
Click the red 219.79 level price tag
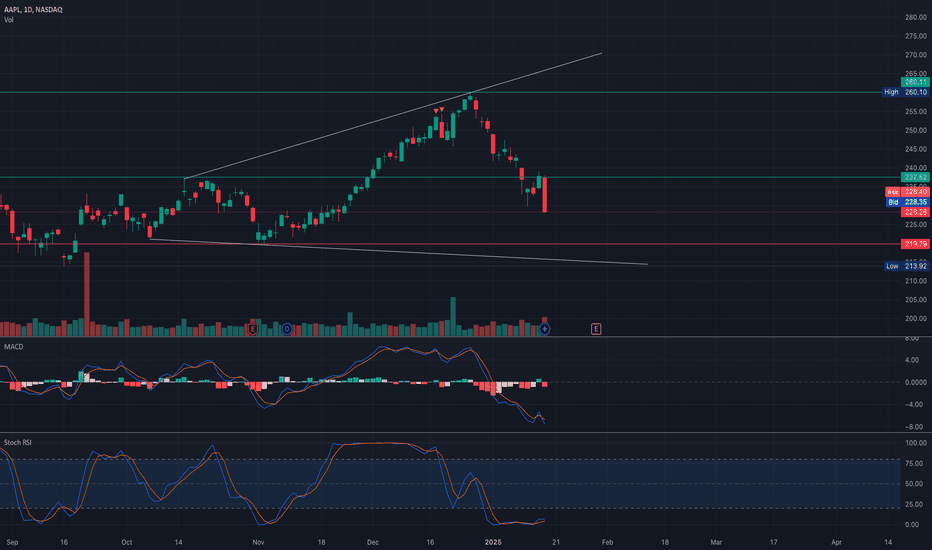[915, 244]
